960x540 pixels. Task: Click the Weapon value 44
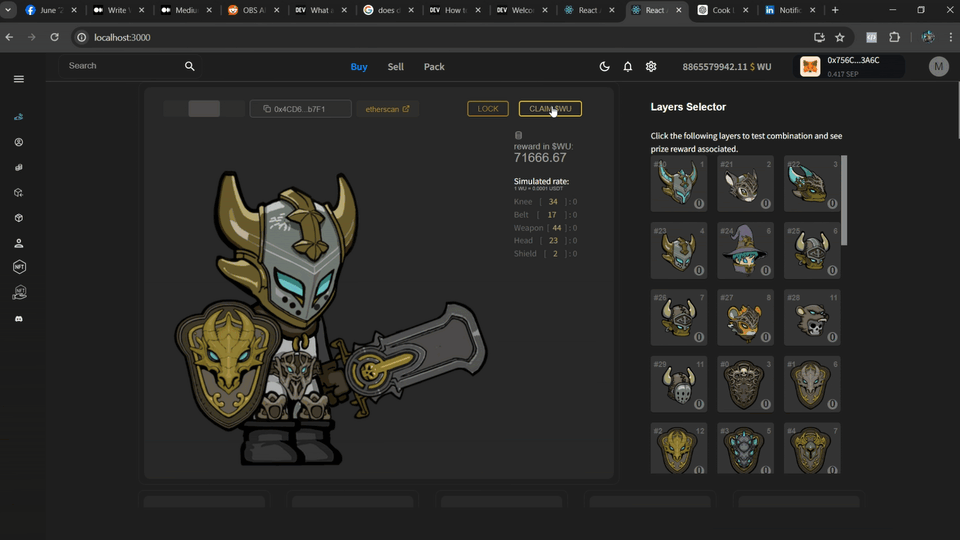coord(557,228)
